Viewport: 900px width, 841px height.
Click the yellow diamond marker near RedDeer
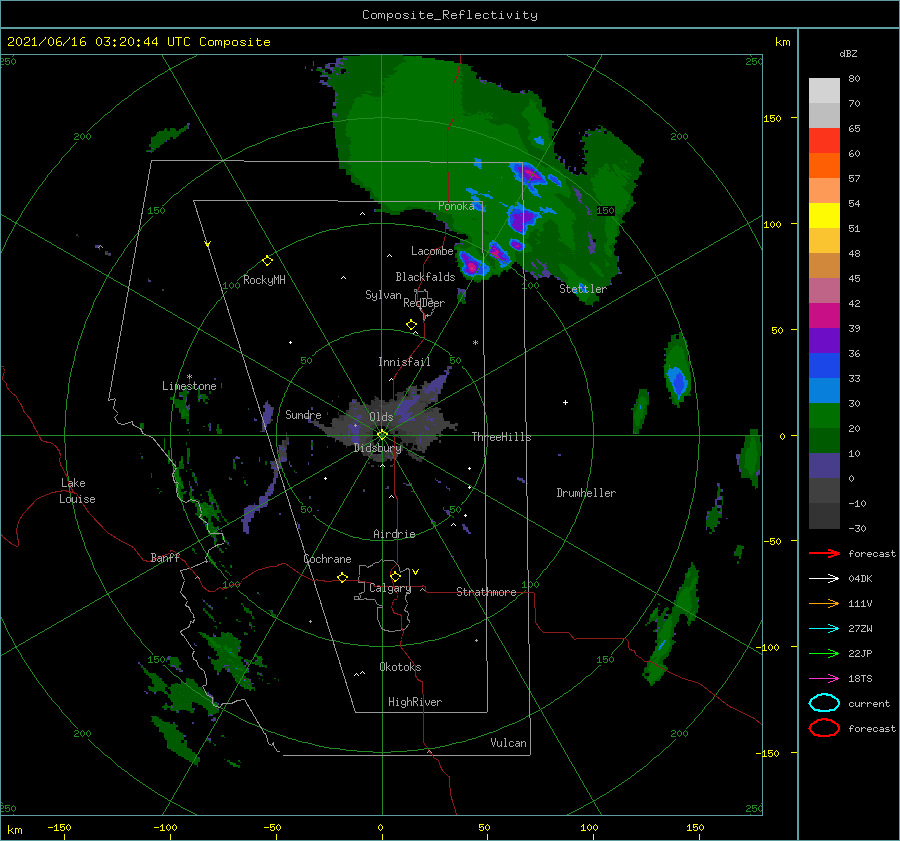411,325
